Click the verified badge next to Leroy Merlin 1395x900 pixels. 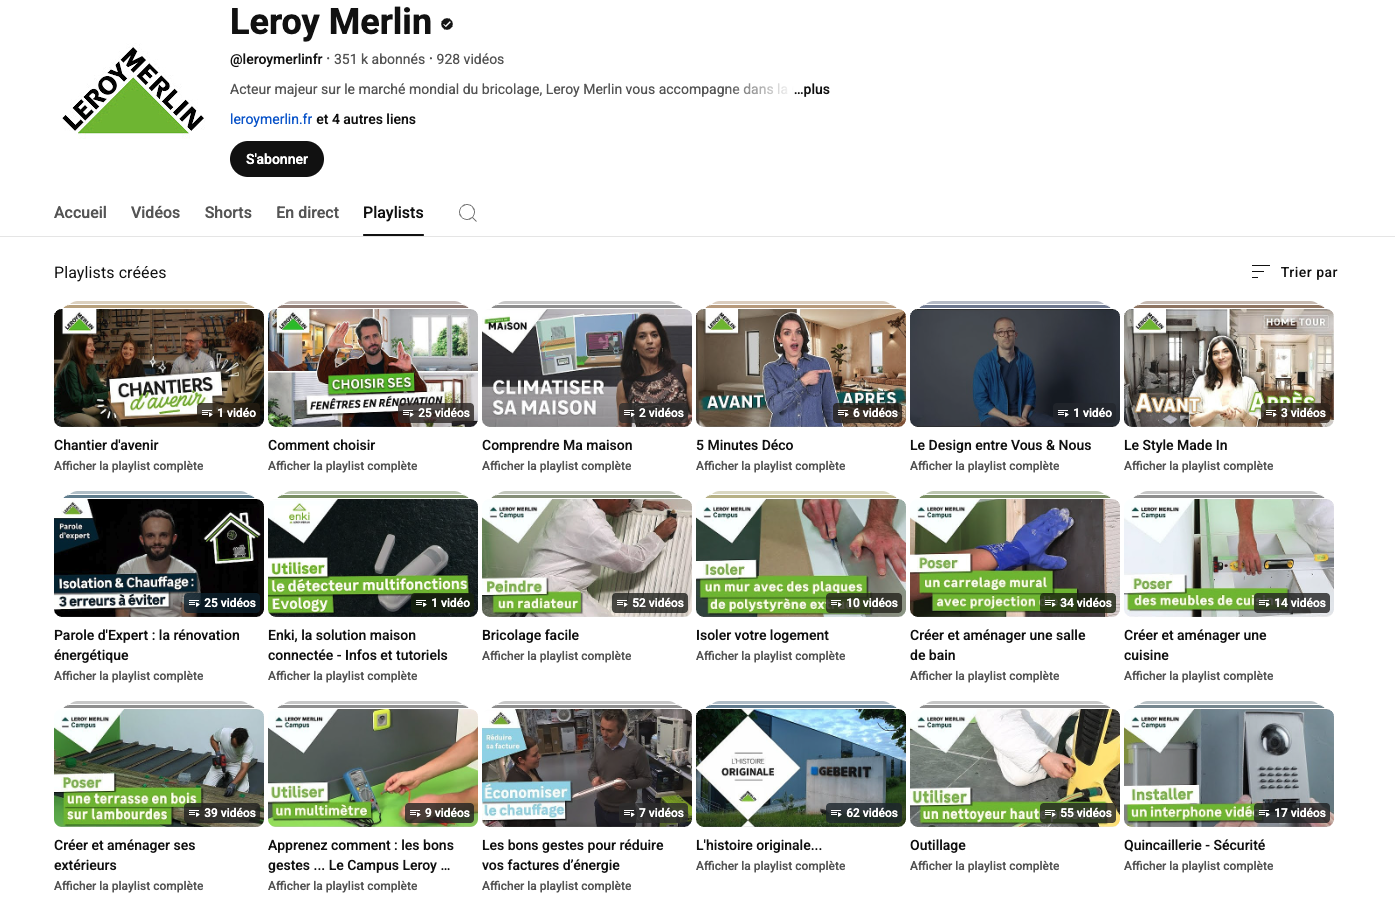tap(447, 23)
